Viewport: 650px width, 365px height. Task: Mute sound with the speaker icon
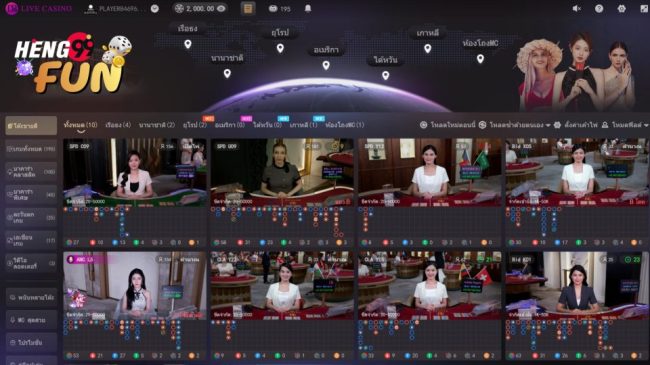577,9
